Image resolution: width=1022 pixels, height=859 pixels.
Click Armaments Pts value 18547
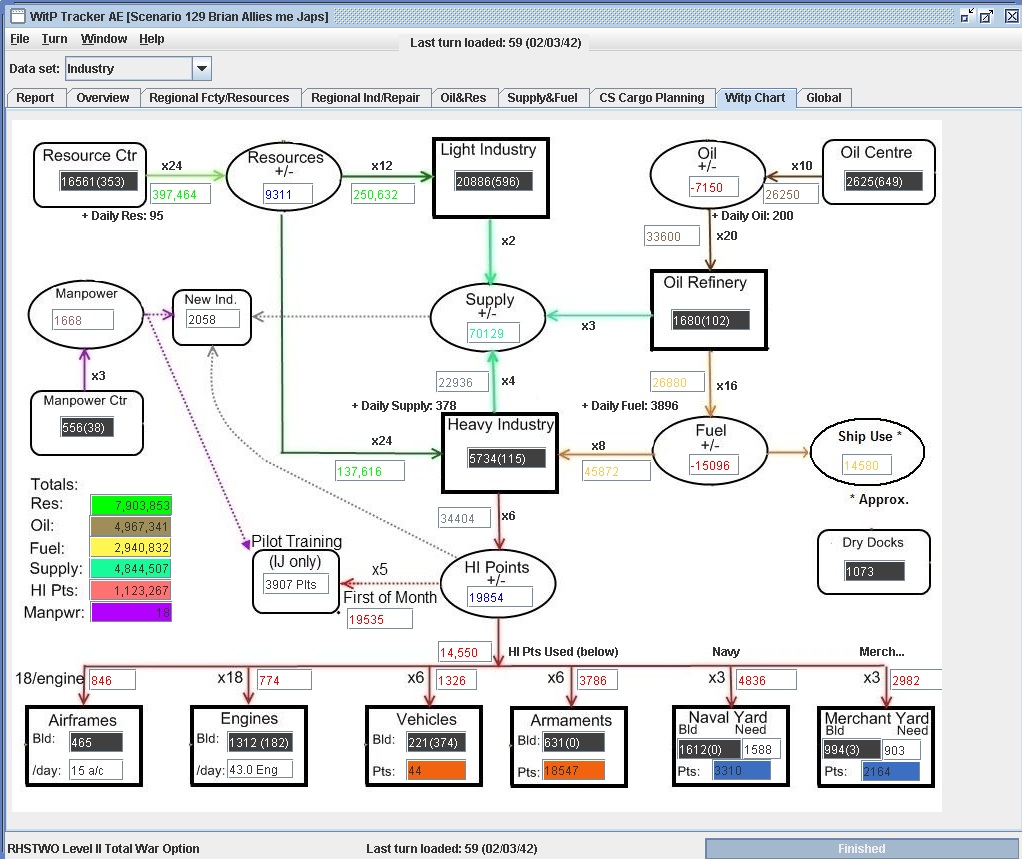574,770
